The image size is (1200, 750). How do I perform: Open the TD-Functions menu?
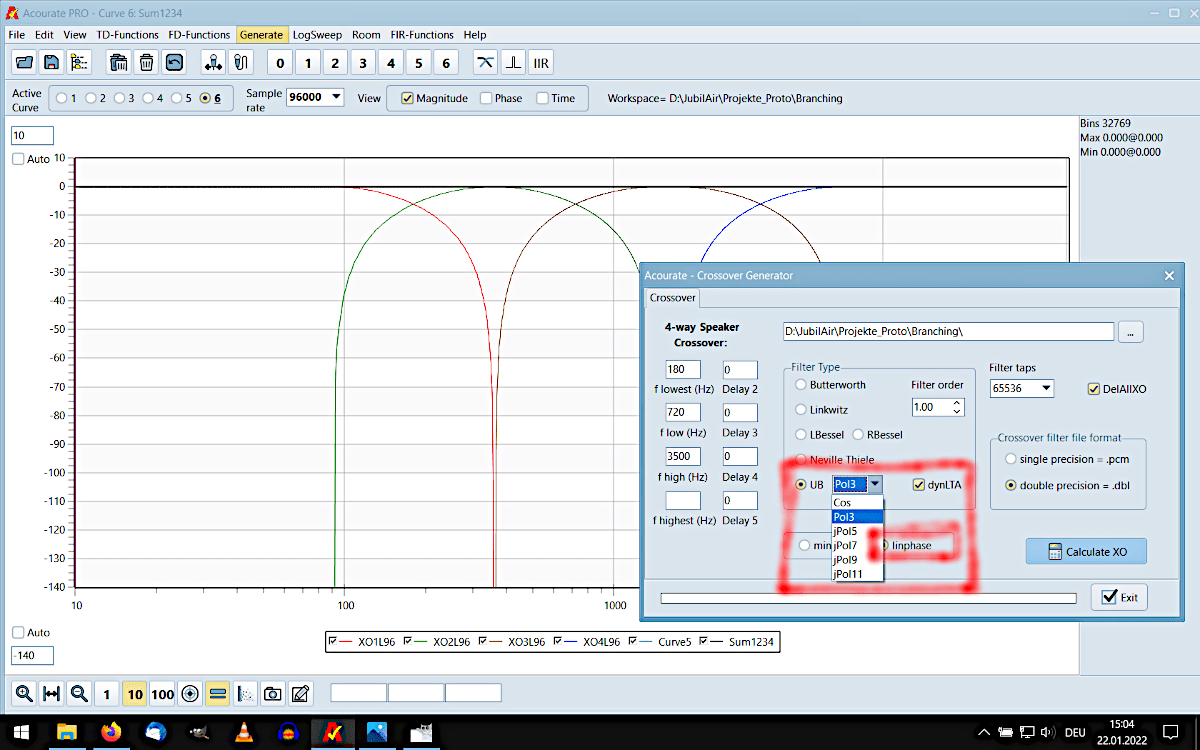(127, 35)
